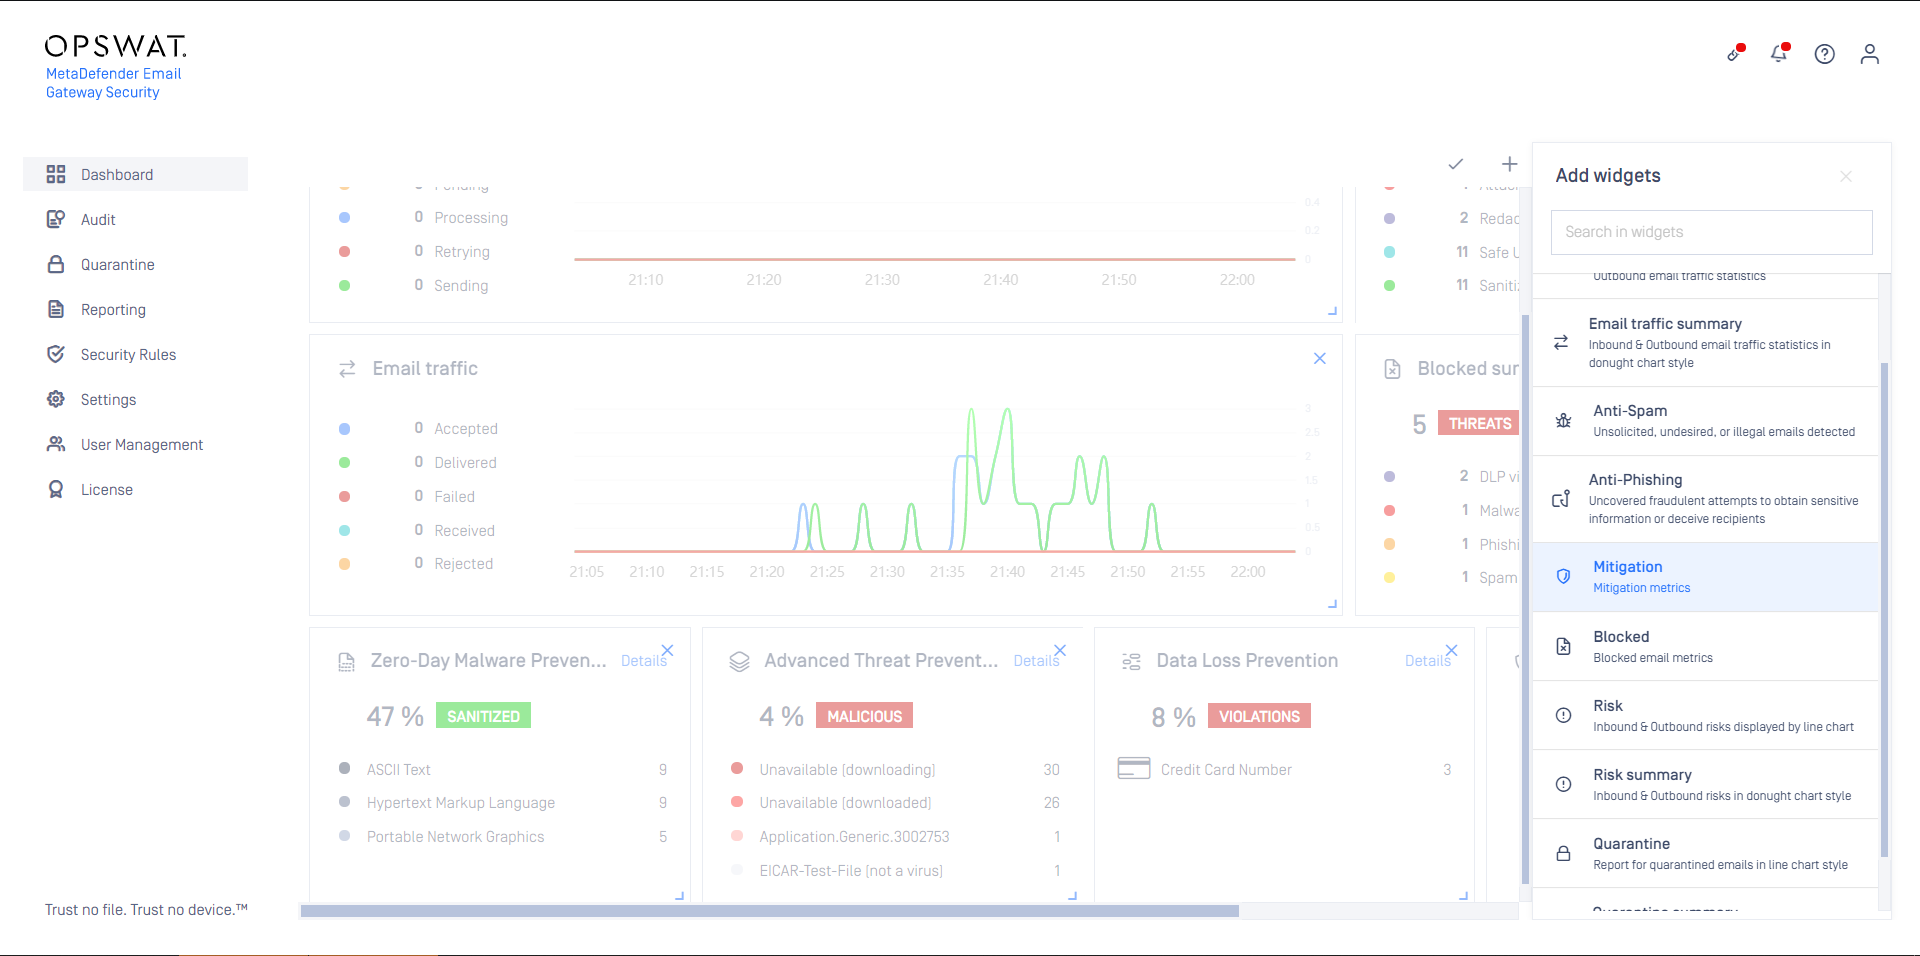
Task: Focus the Search in widgets field
Action: (1712, 232)
